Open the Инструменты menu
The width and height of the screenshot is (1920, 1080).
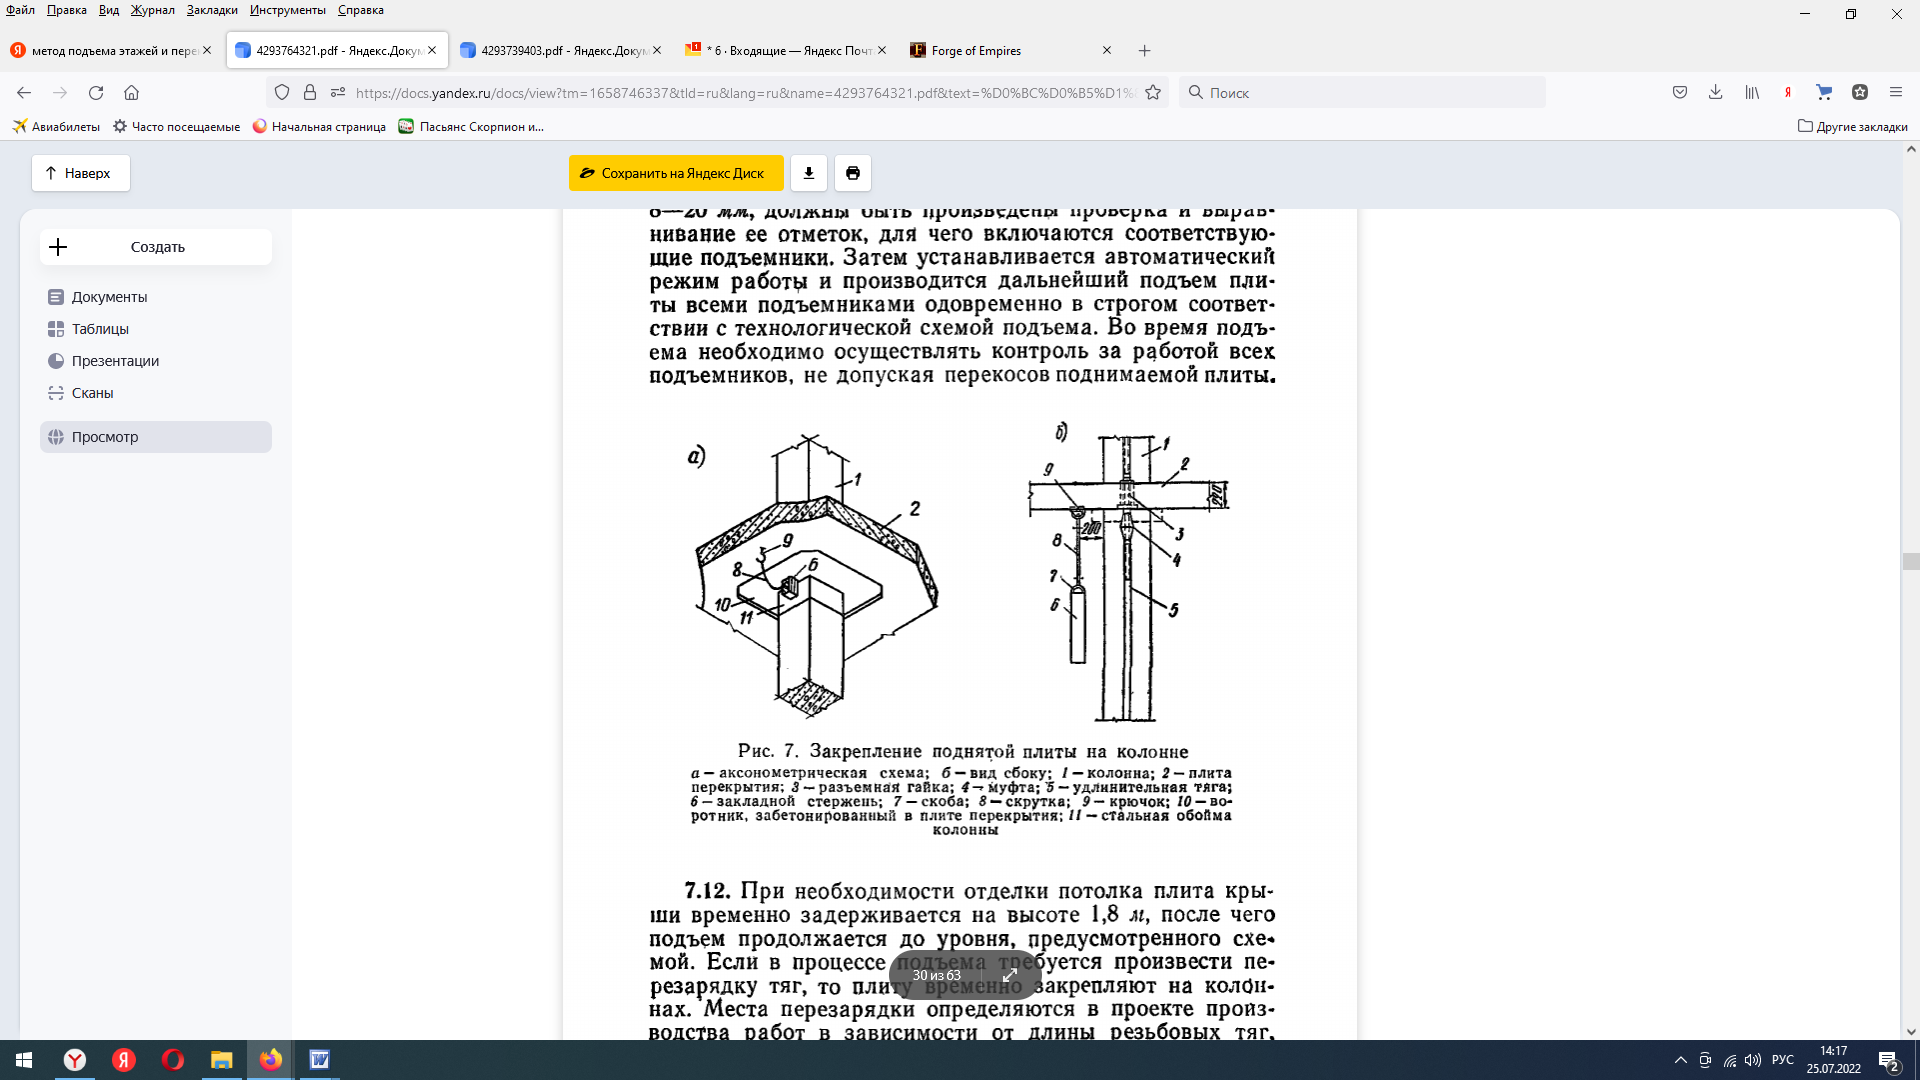288,10
